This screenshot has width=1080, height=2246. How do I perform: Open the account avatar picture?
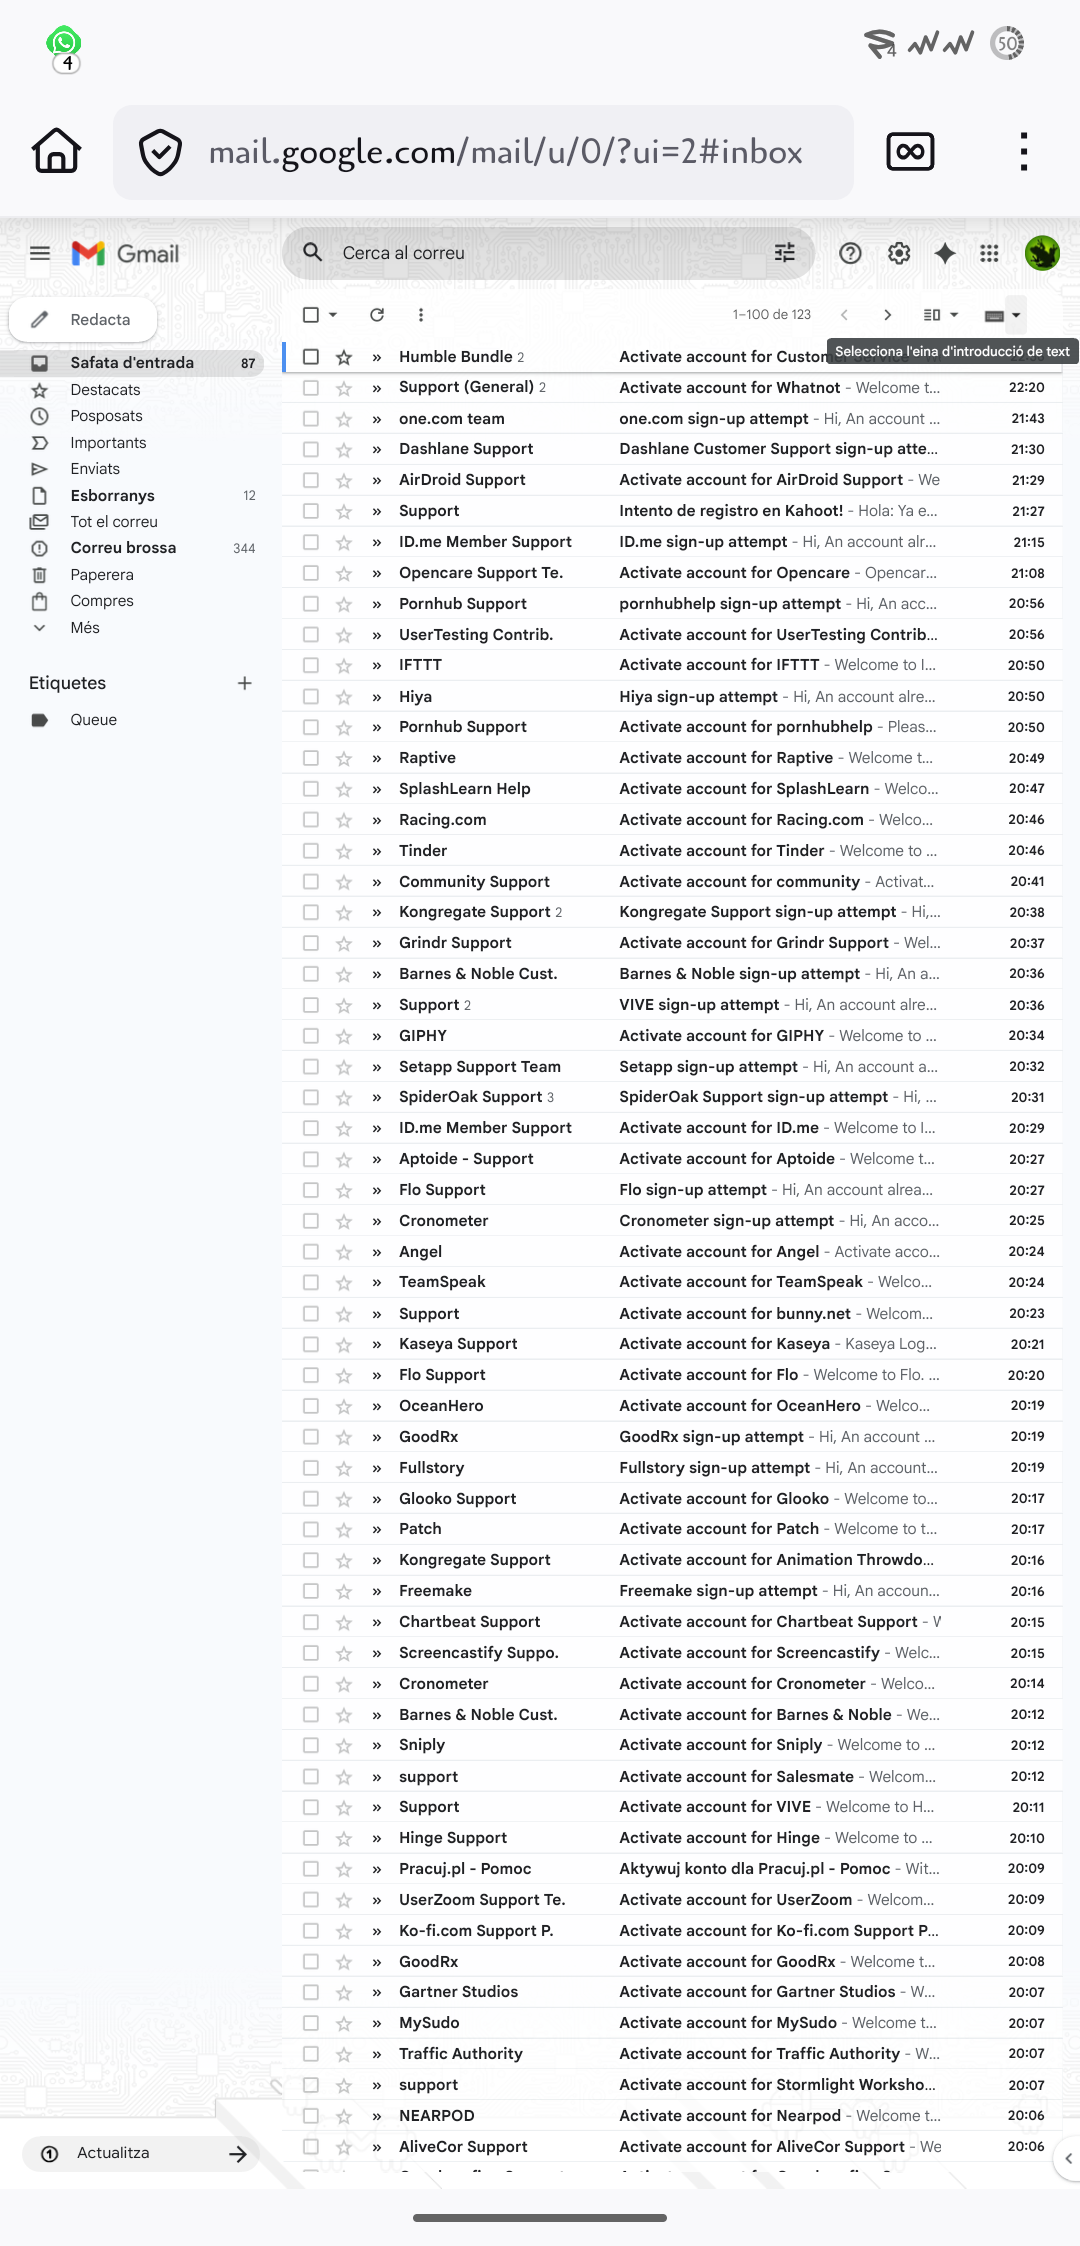(1042, 253)
